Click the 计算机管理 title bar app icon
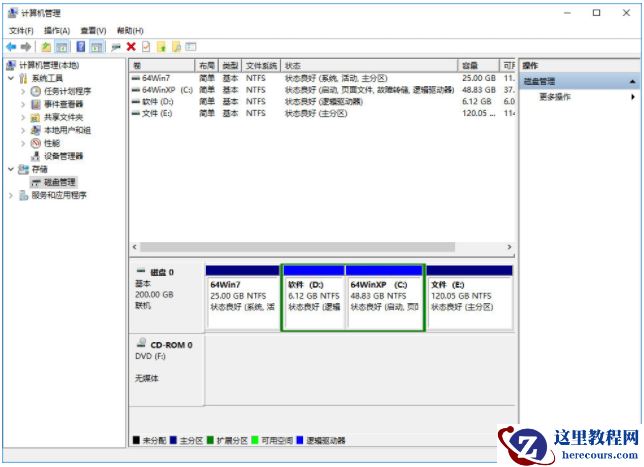This screenshot has width=644, height=467. pyautogui.click(x=13, y=13)
